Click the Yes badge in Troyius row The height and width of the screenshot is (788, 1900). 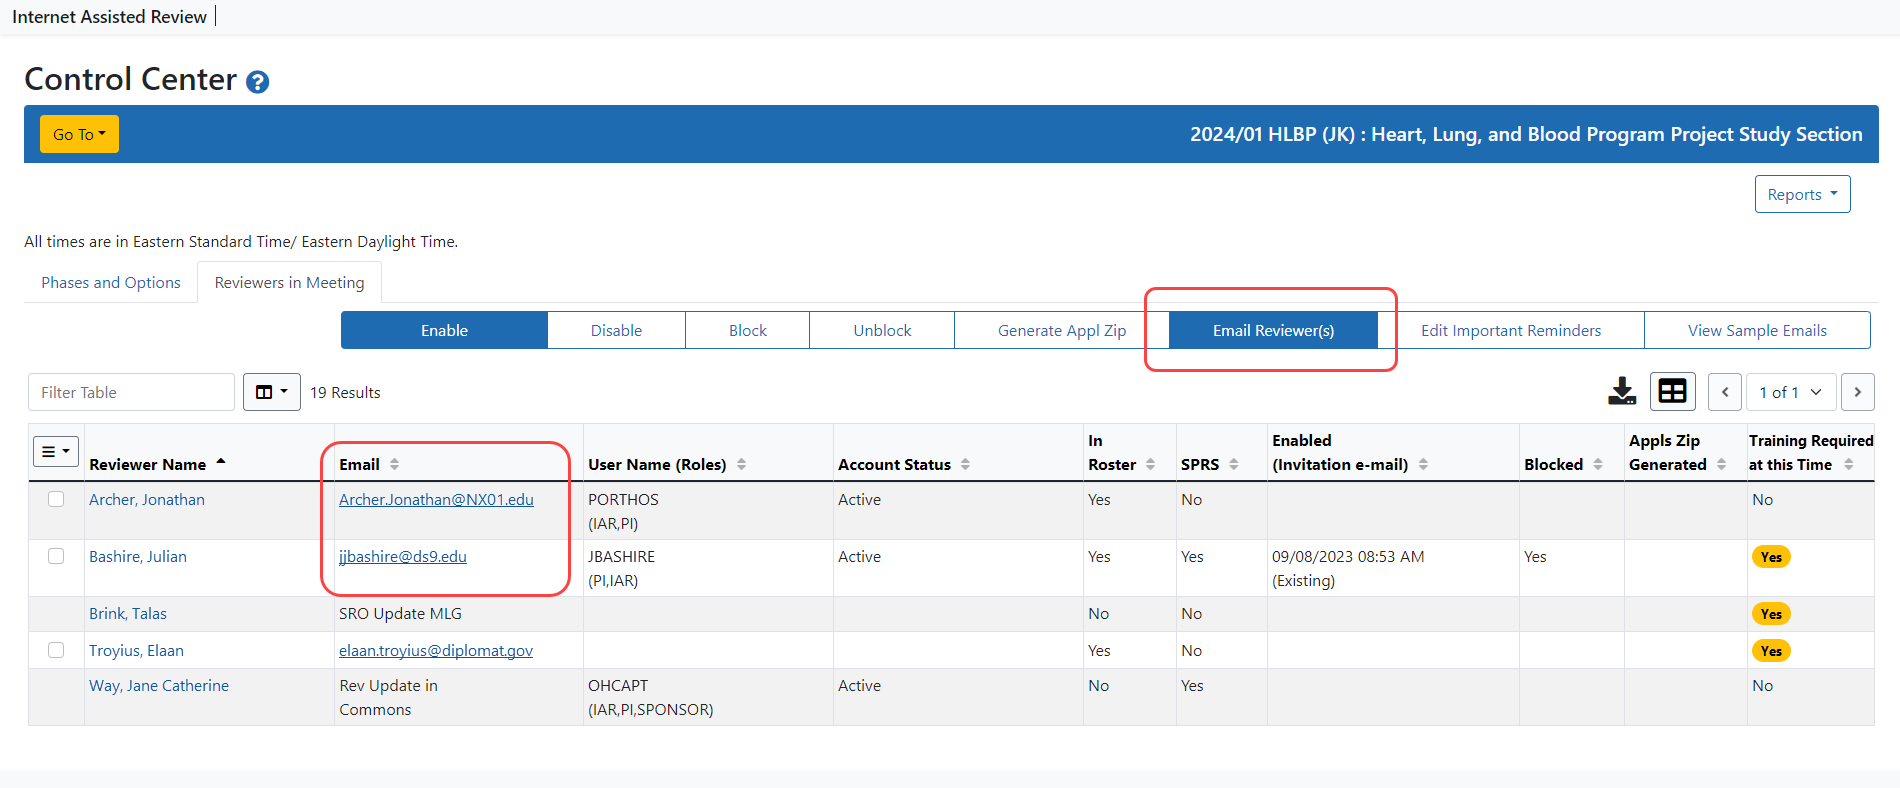coord(1771,651)
